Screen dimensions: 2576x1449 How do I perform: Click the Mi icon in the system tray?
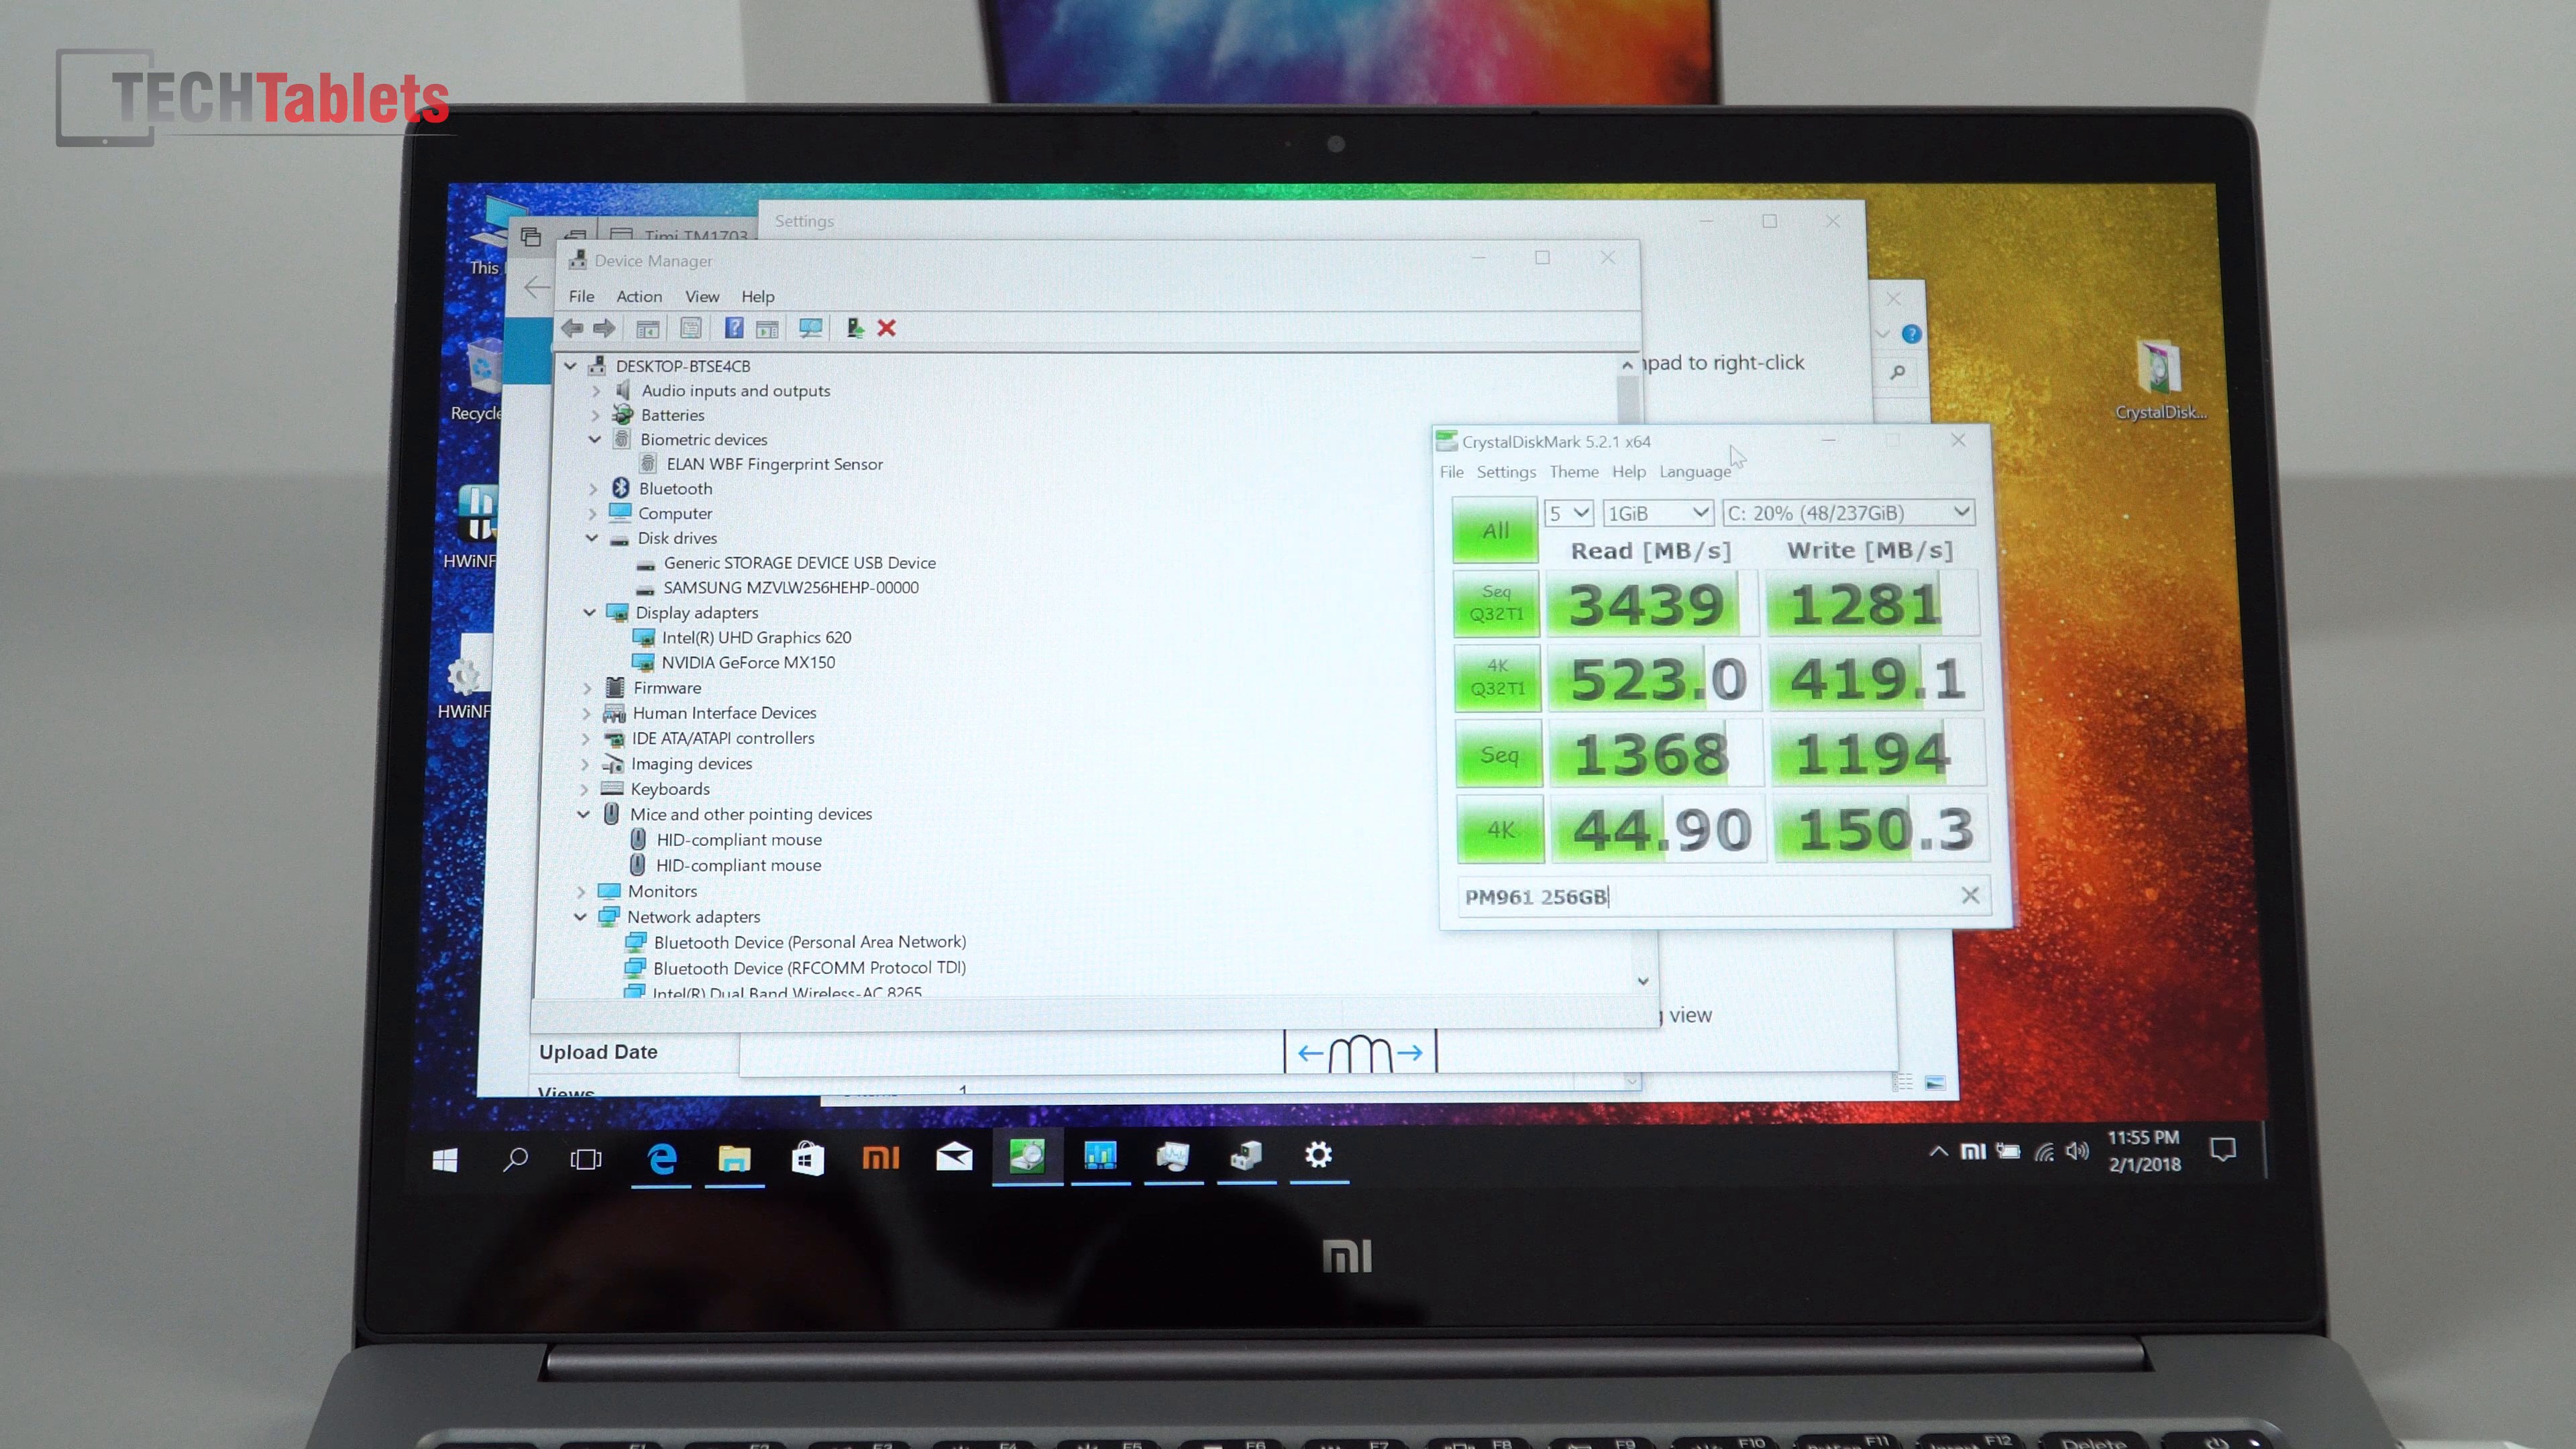[x=1973, y=1151]
